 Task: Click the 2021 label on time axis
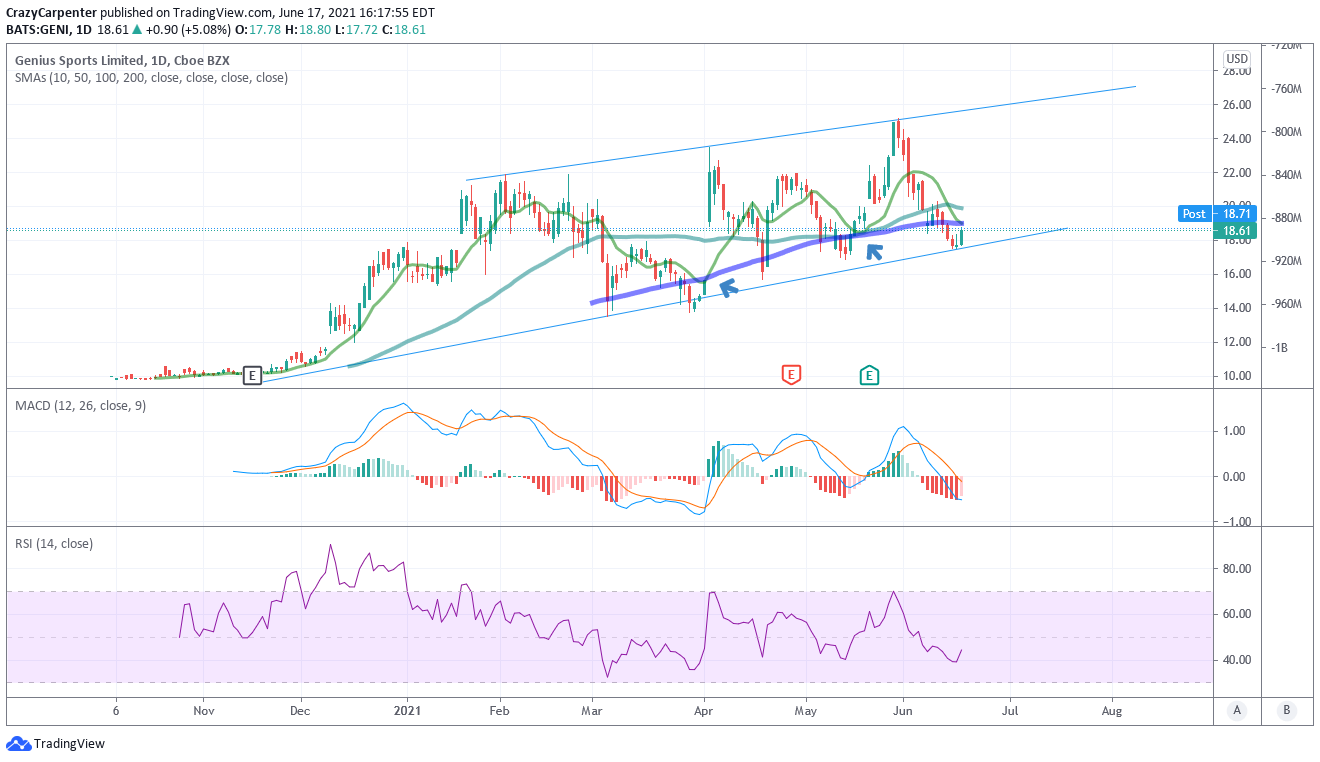coord(406,711)
